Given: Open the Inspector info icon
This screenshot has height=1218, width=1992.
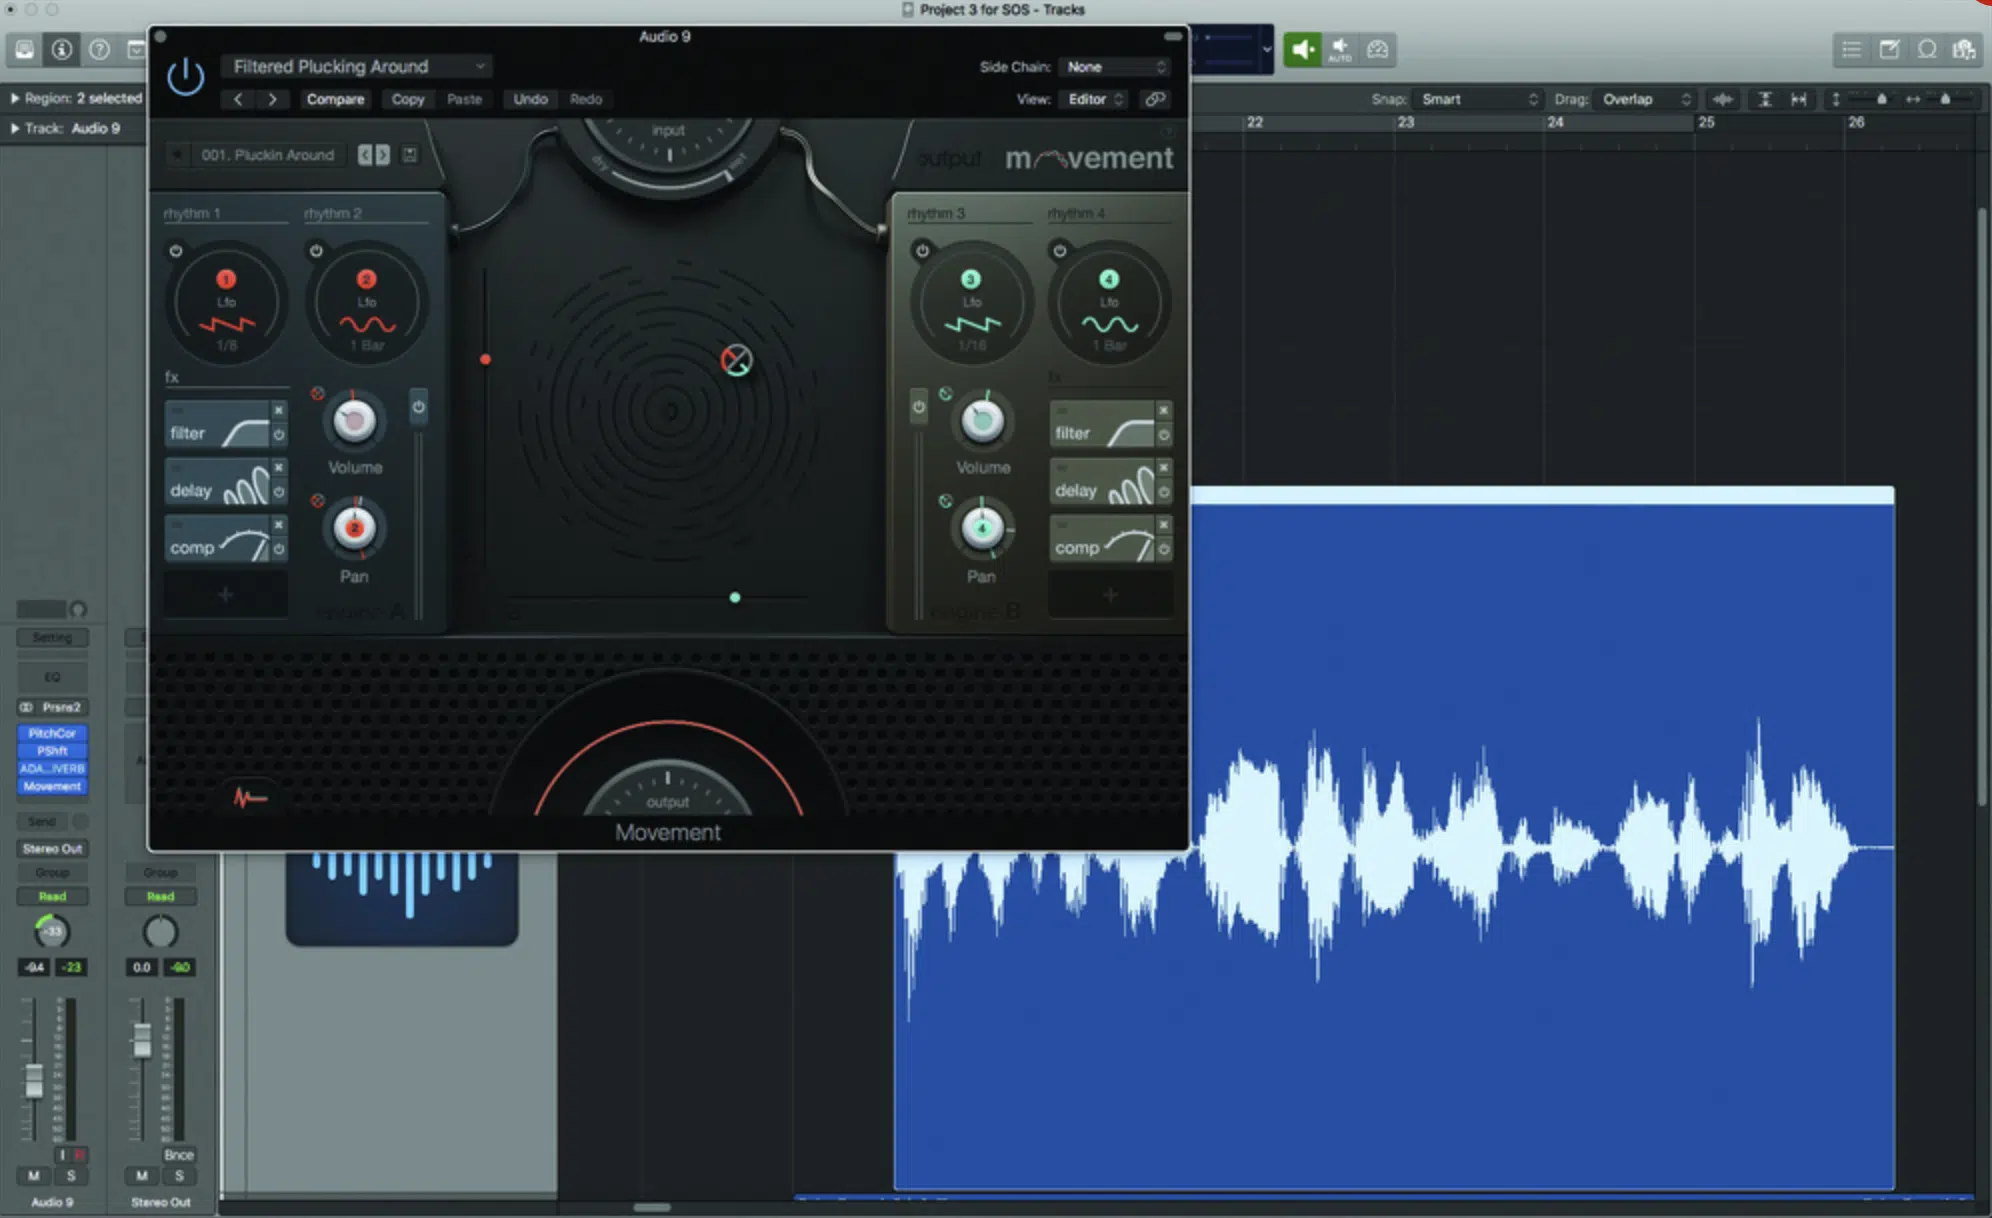Looking at the screenshot, I should click(x=62, y=49).
